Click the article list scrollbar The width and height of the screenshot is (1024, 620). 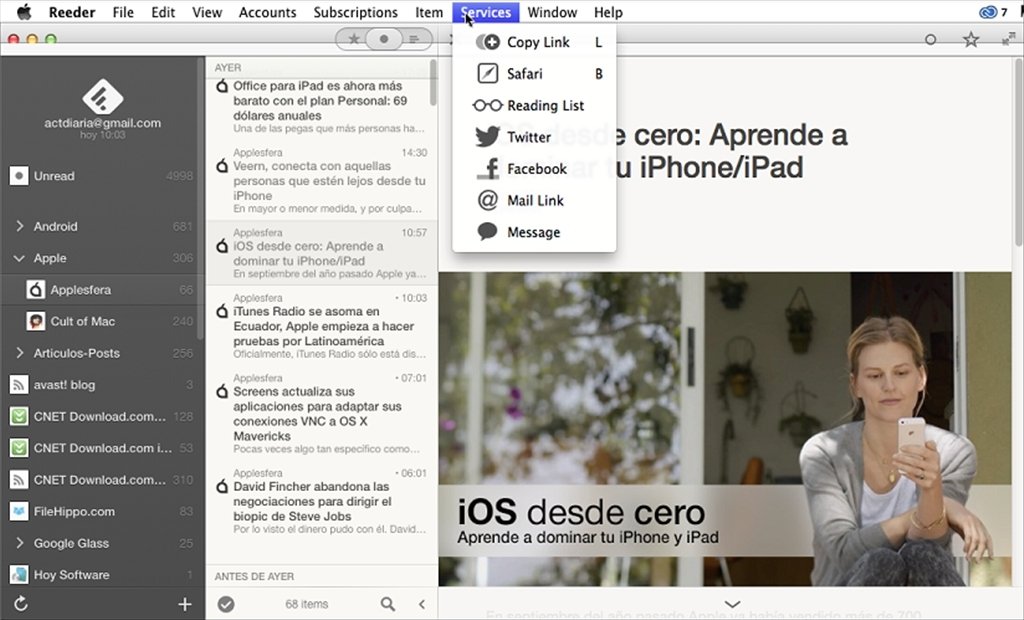[x=433, y=83]
